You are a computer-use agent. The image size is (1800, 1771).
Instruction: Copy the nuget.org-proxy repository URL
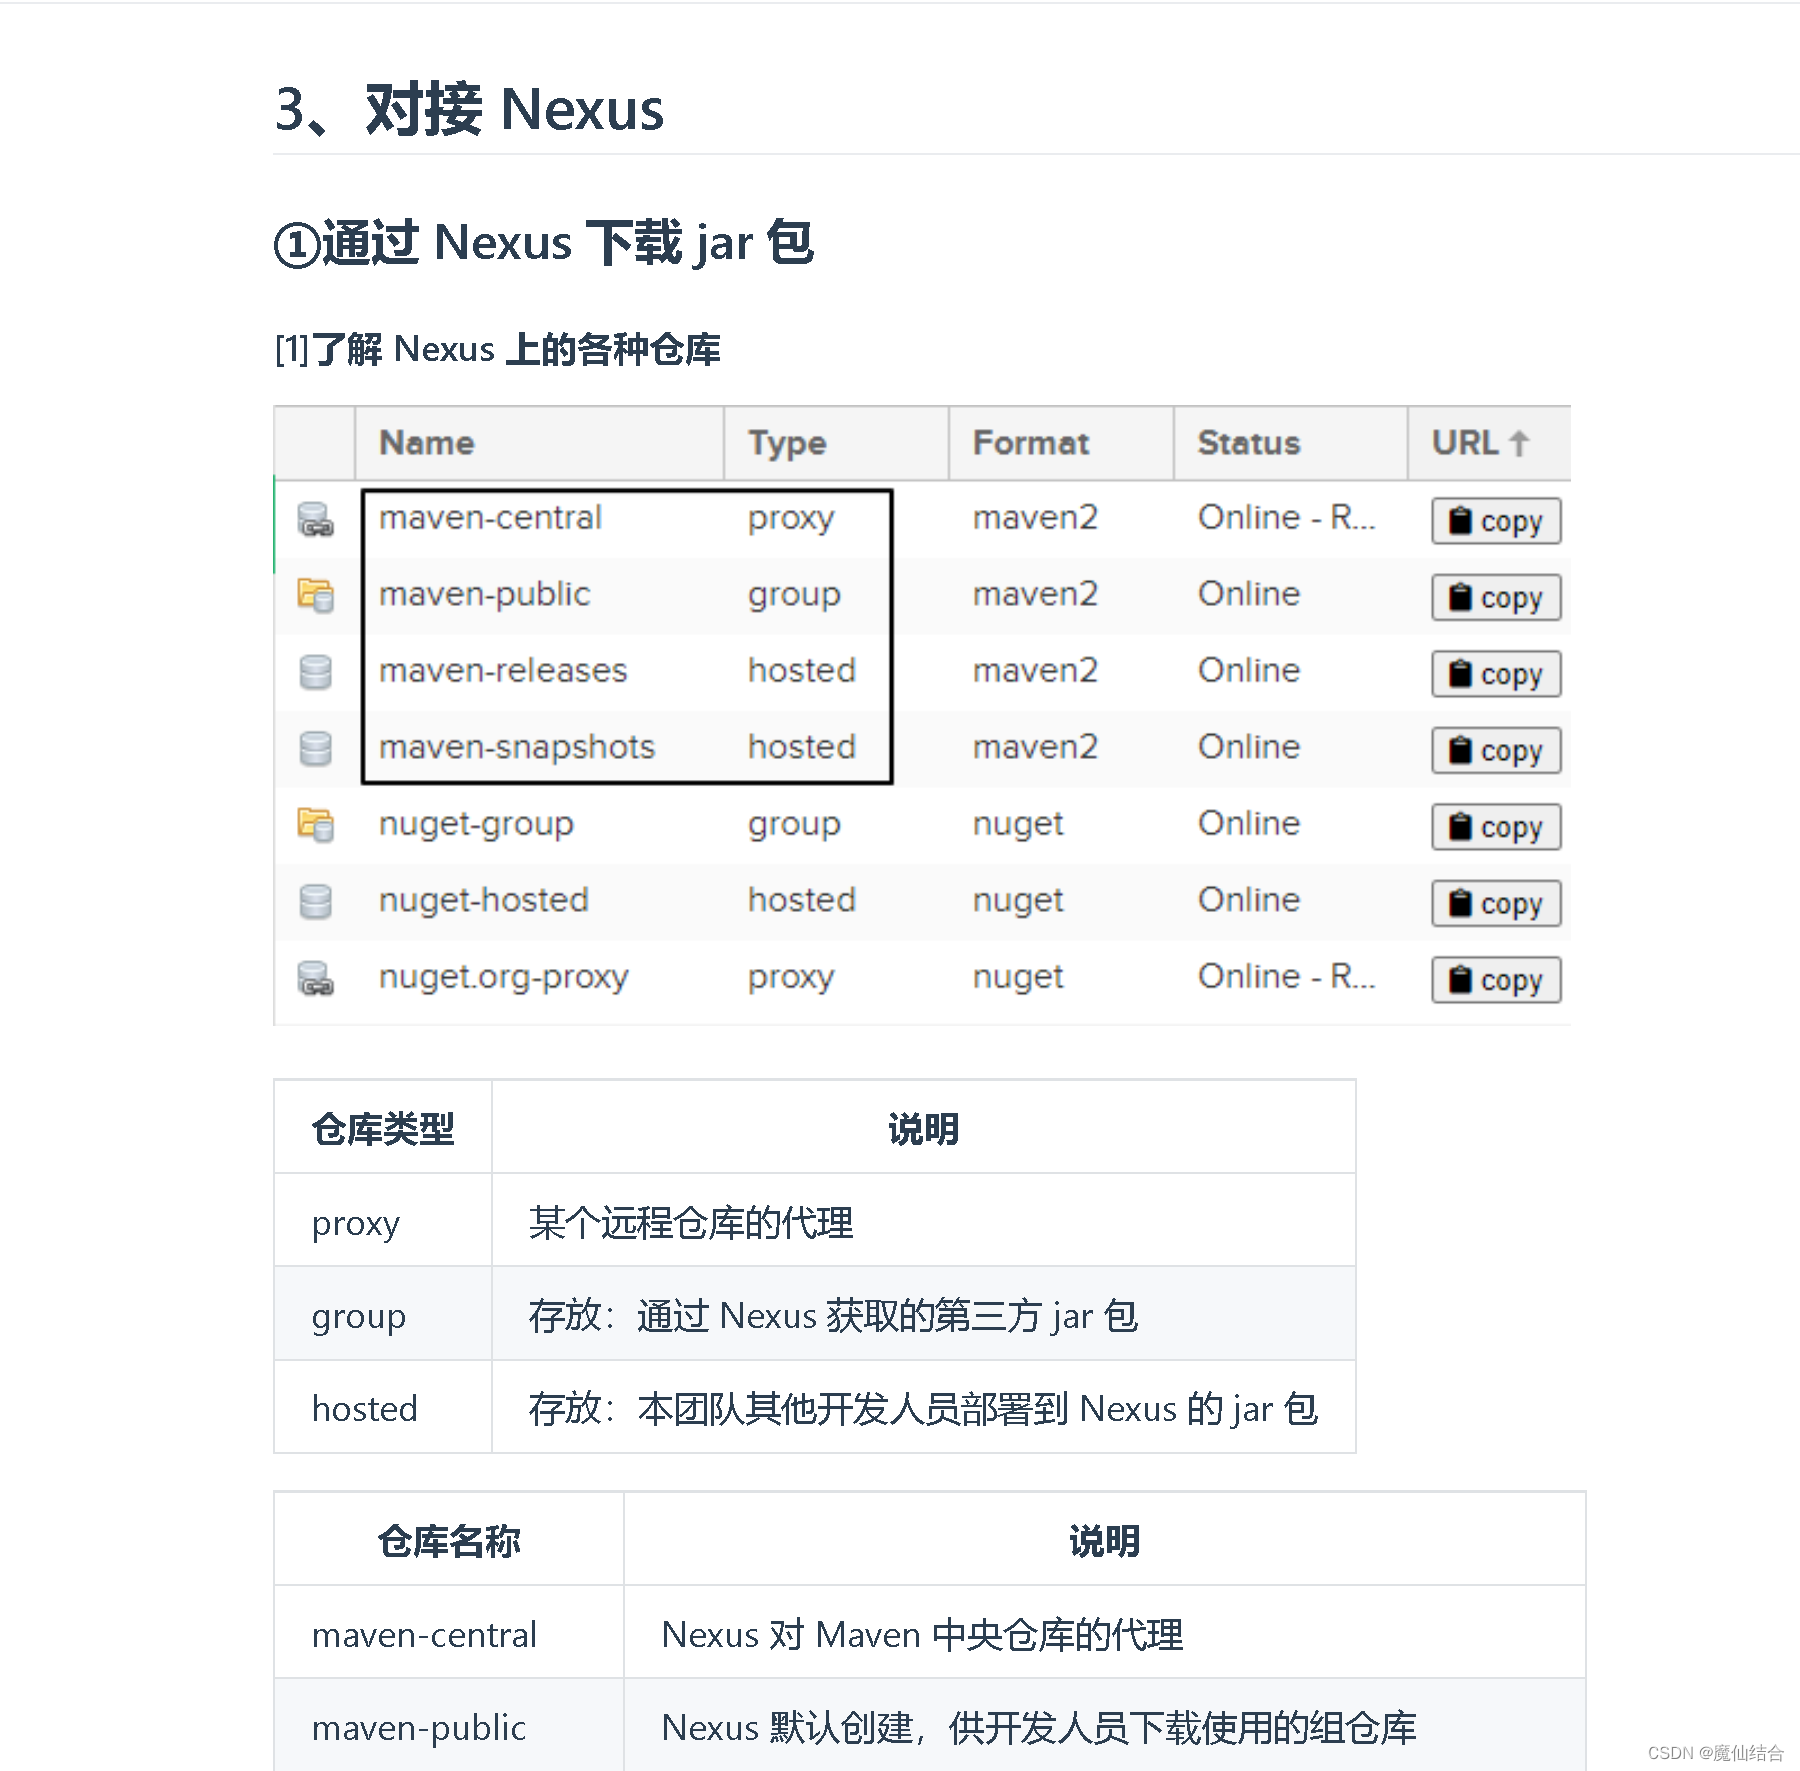[x=1496, y=980]
